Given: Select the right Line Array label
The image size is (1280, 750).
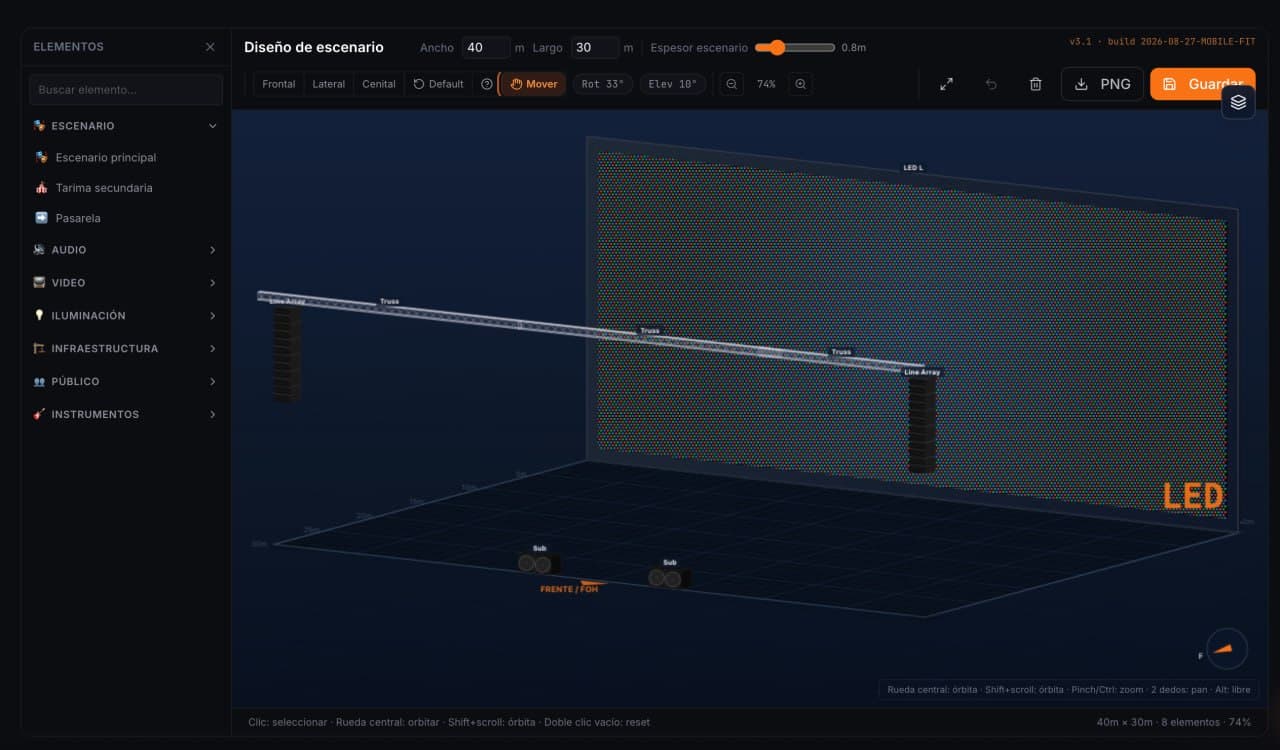Looking at the screenshot, I should [x=922, y=372].
